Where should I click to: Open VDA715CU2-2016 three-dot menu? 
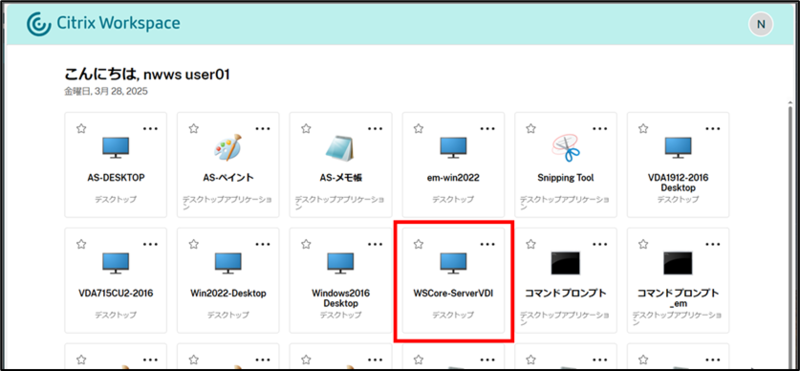click(151, 244)
